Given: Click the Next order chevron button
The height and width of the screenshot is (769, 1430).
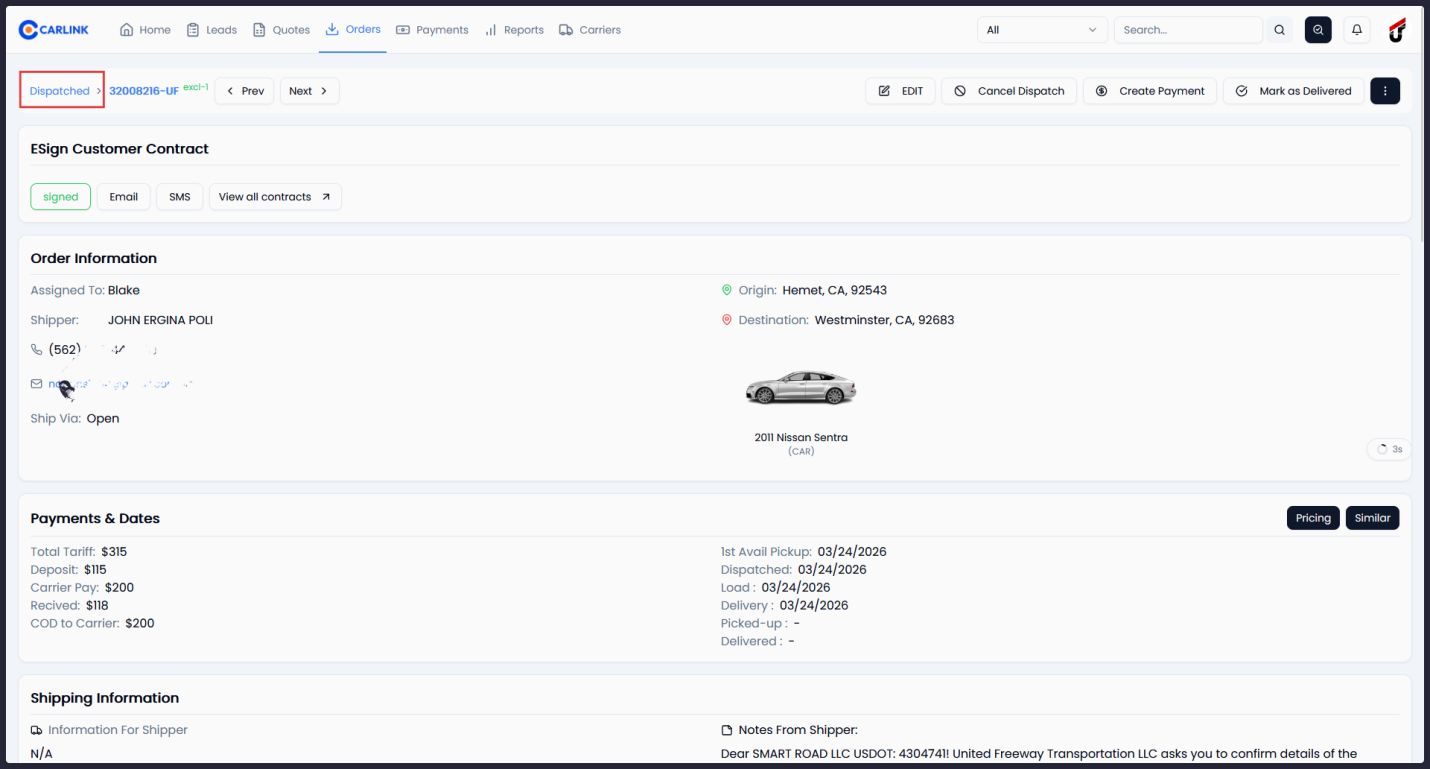Looking at the screenshot, I should [x=309, y=90].
